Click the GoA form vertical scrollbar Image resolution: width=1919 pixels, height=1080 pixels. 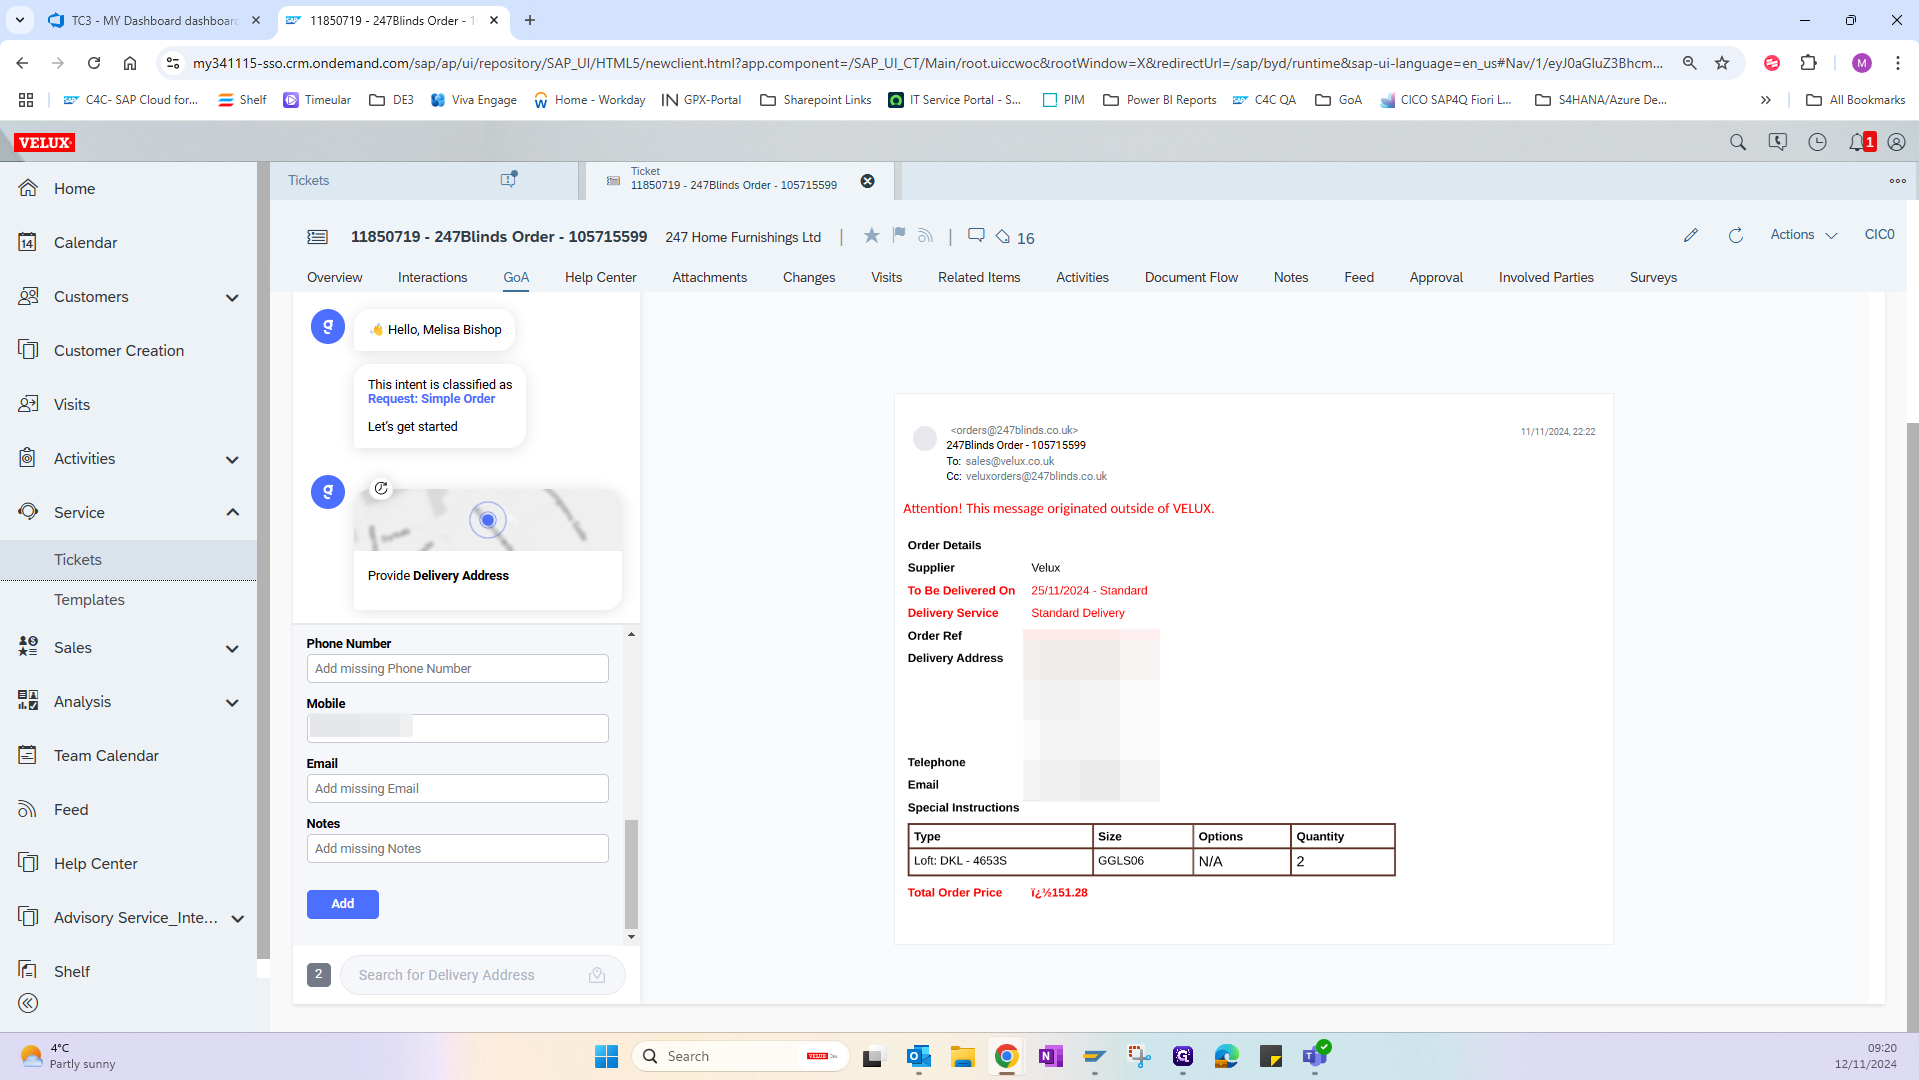631,875
